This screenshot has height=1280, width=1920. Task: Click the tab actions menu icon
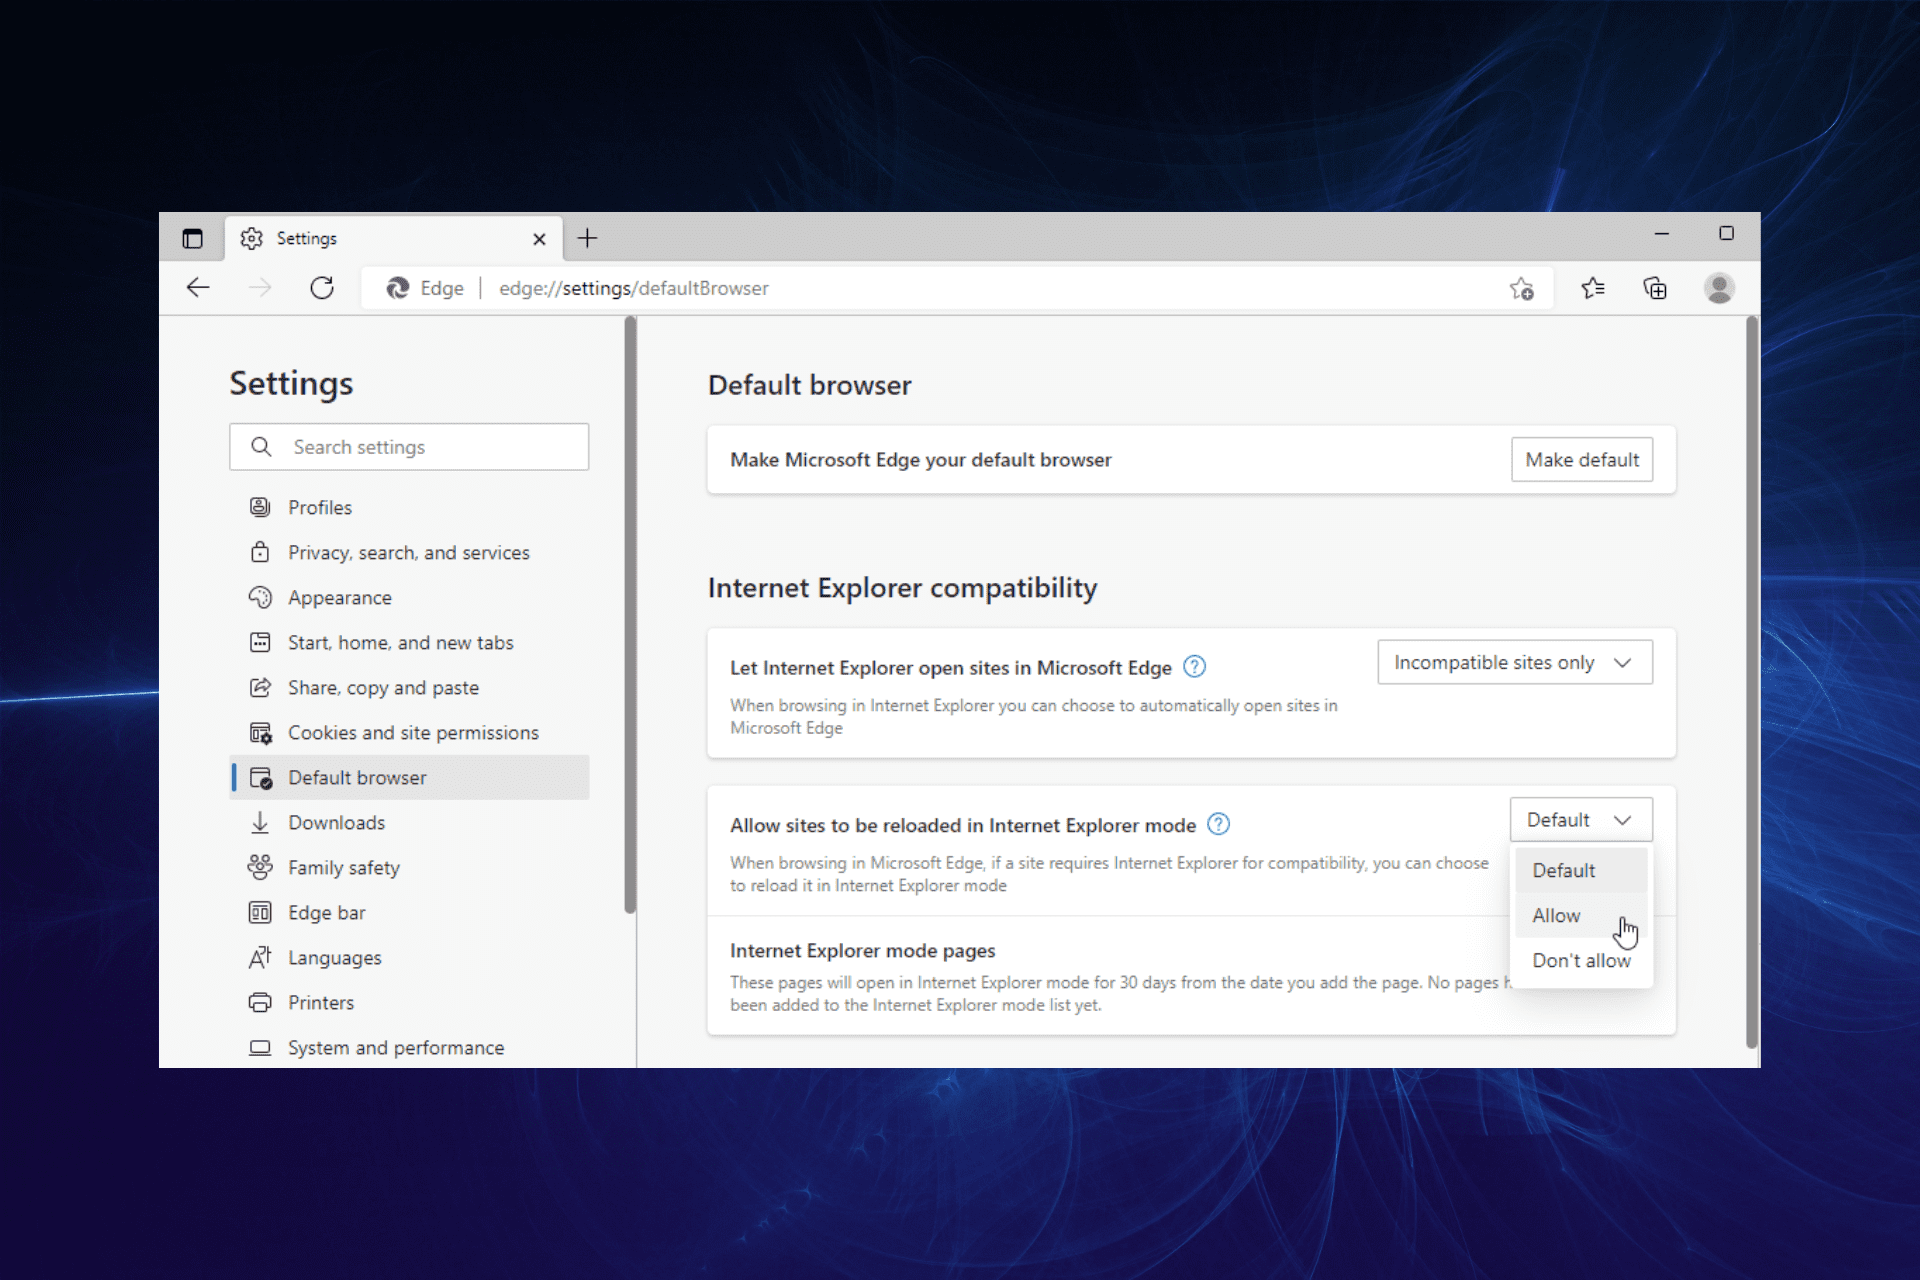click(x=192, y=239)
